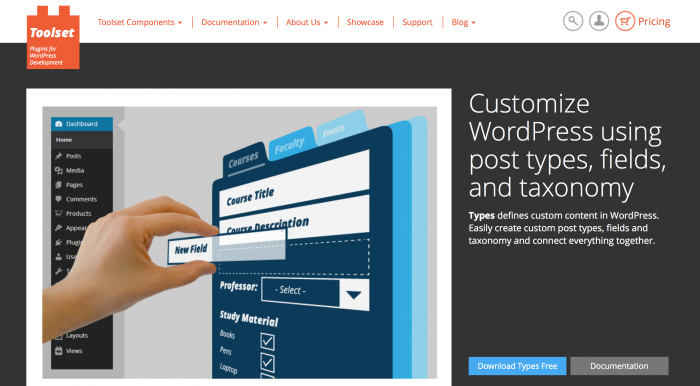Open the Support menu item
Image resolution: width=700 pixels, height=386 pixels.
coord(417,22)
